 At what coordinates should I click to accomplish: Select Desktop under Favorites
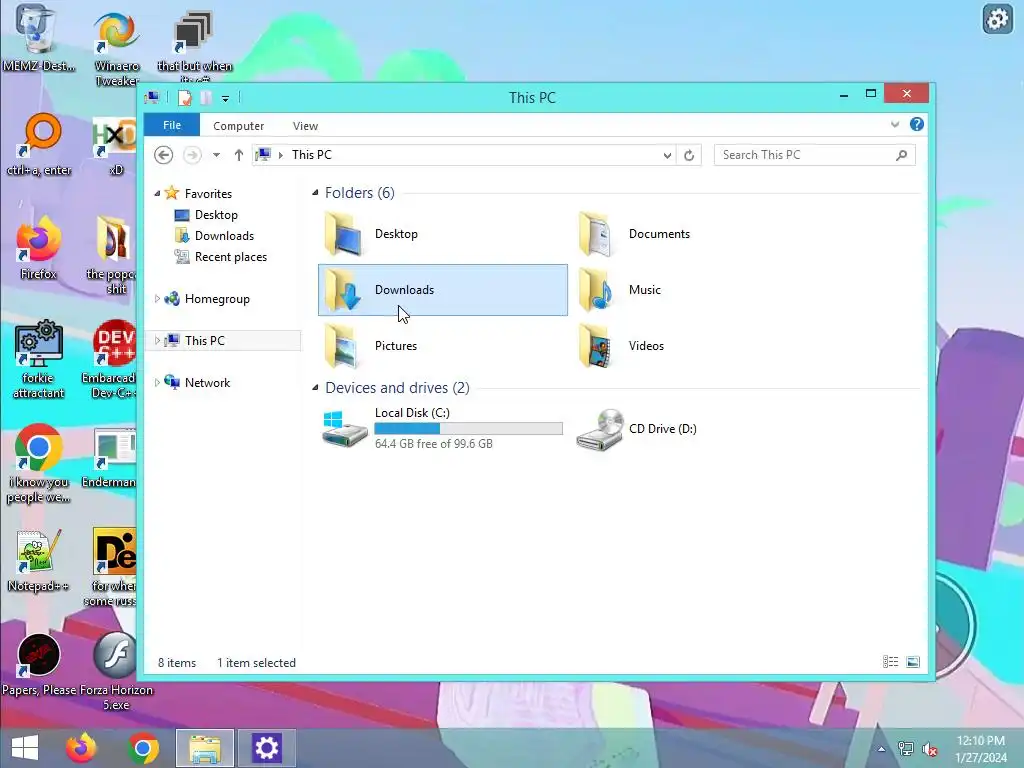pos(216,215)
